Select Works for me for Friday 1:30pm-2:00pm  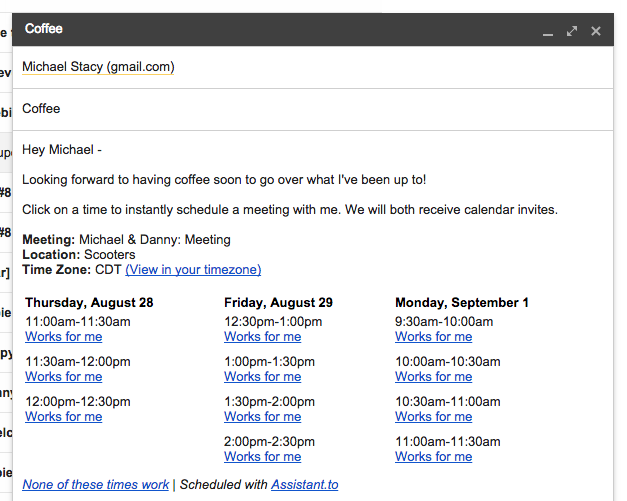coord(263,417)
